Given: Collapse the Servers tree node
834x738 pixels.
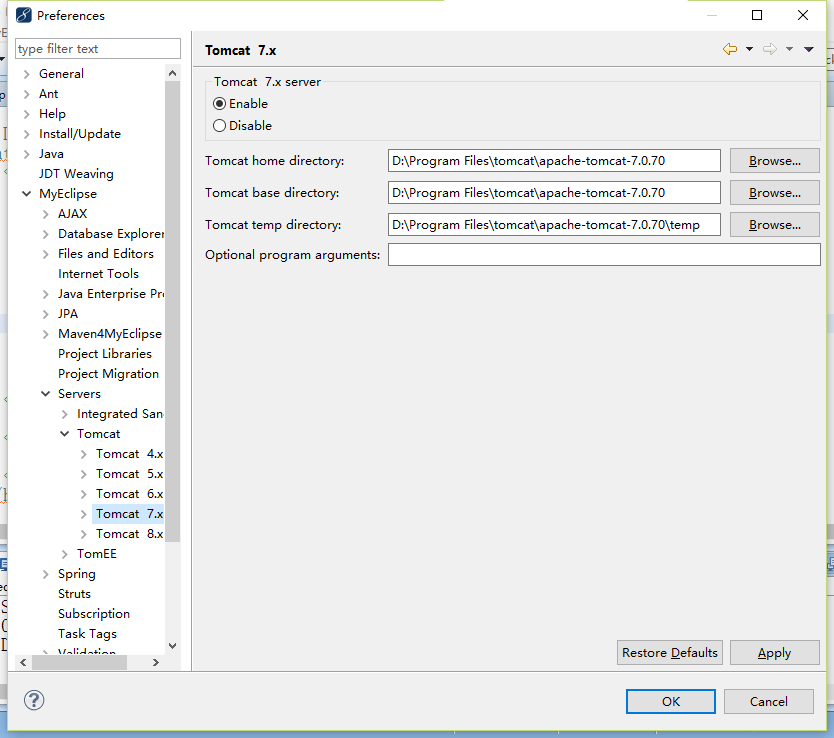Looking at the screenshot, I should (46, 394).
